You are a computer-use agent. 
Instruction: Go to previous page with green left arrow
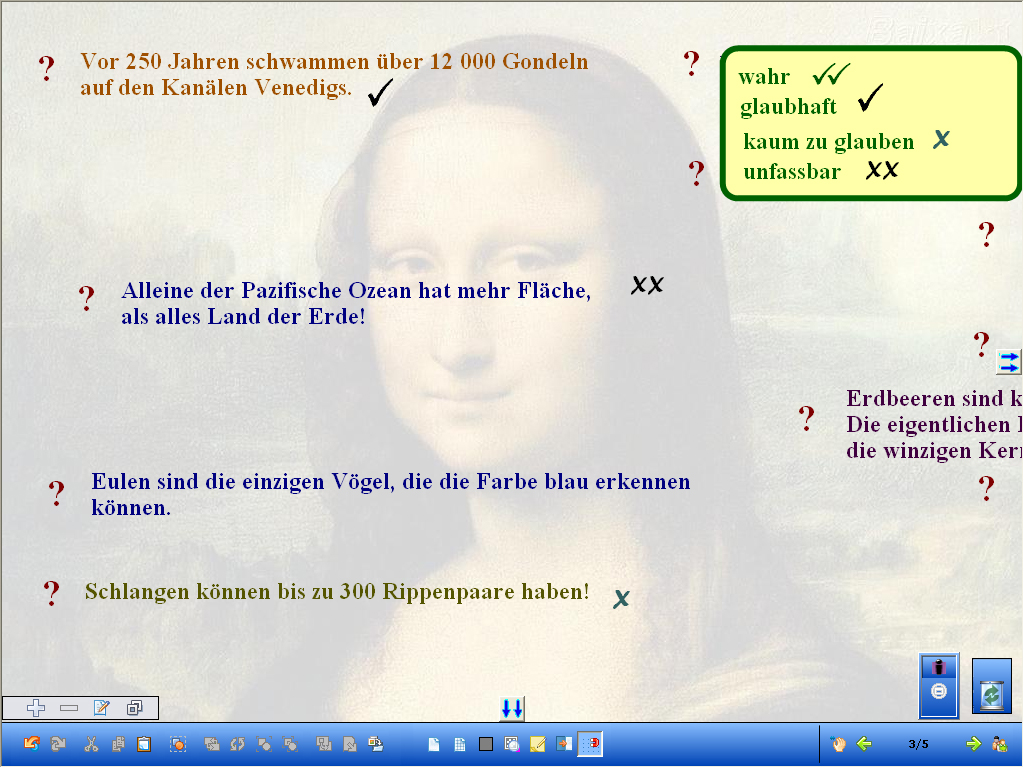[865, 743]
